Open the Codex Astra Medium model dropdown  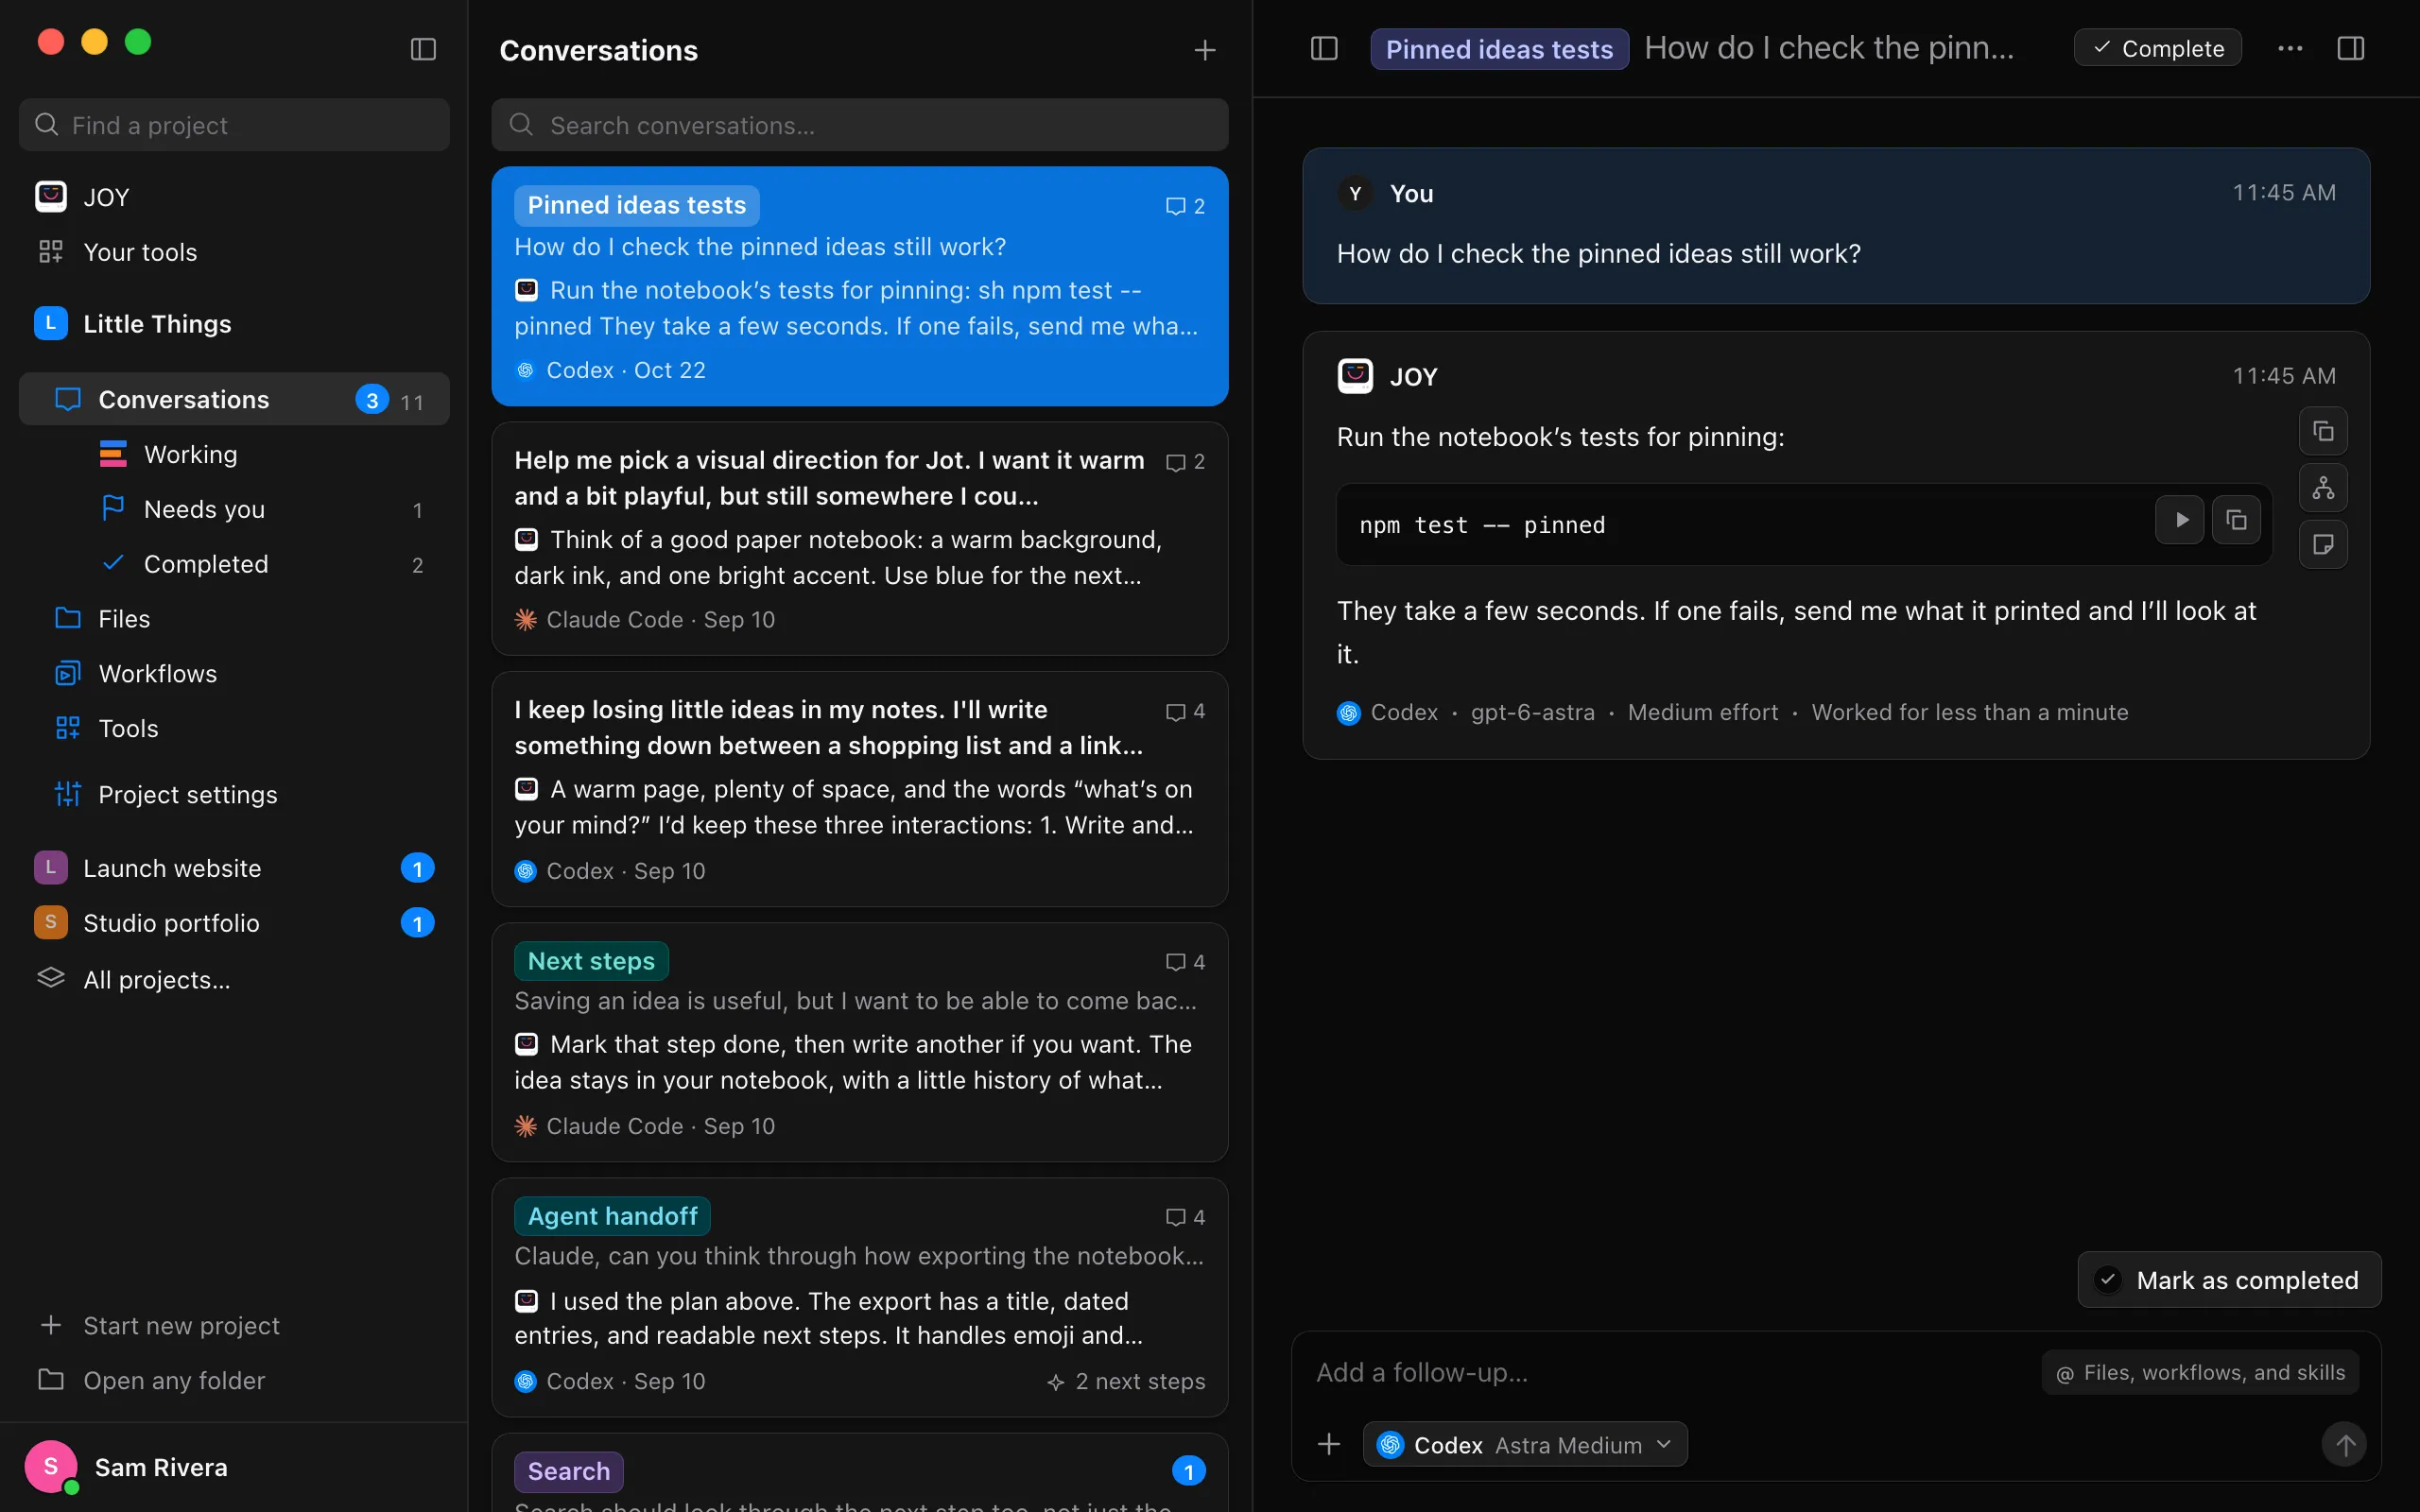click(1525, 1444)
